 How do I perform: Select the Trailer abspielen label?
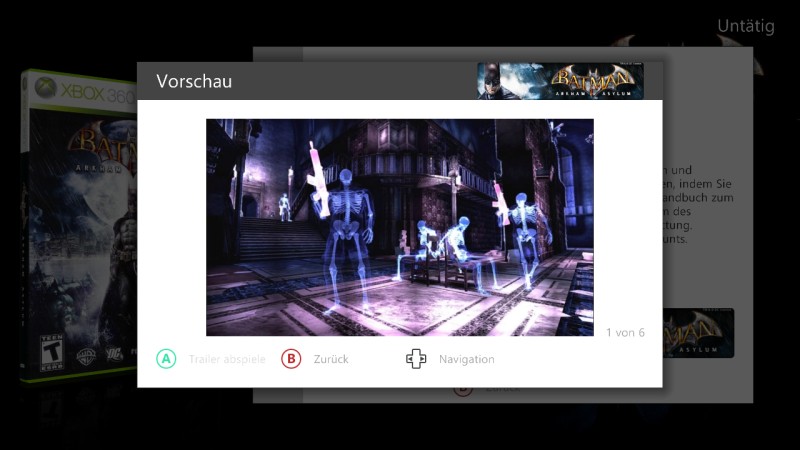(227, 359)
